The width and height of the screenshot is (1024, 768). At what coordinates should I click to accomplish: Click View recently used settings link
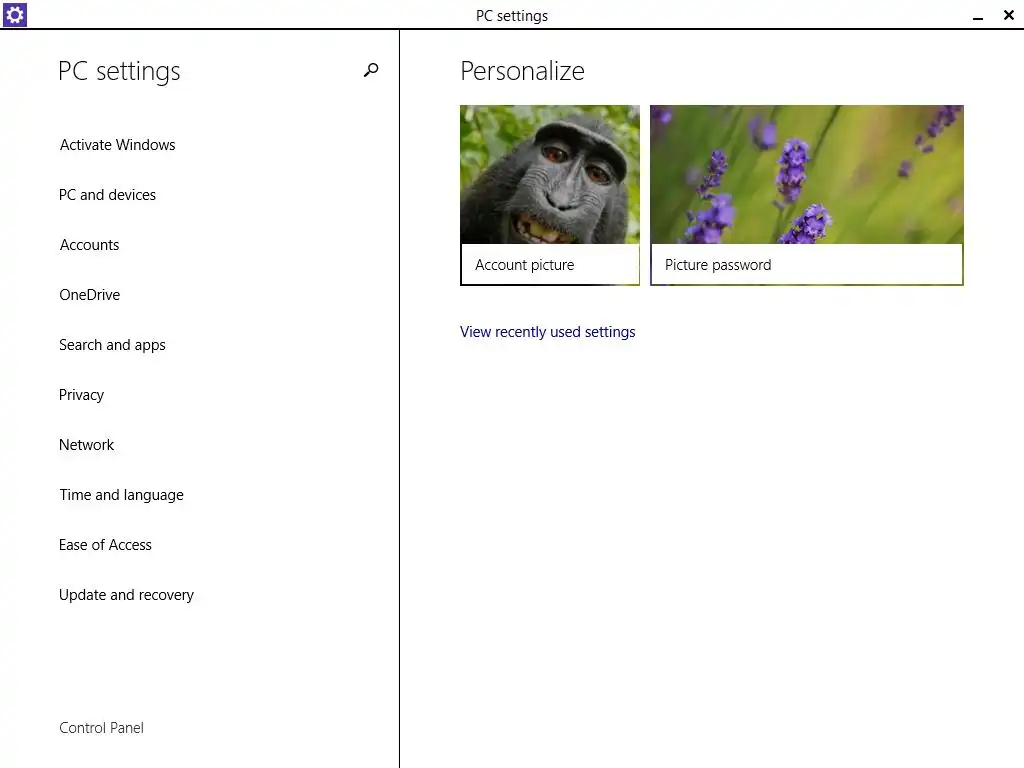point(547,332)
